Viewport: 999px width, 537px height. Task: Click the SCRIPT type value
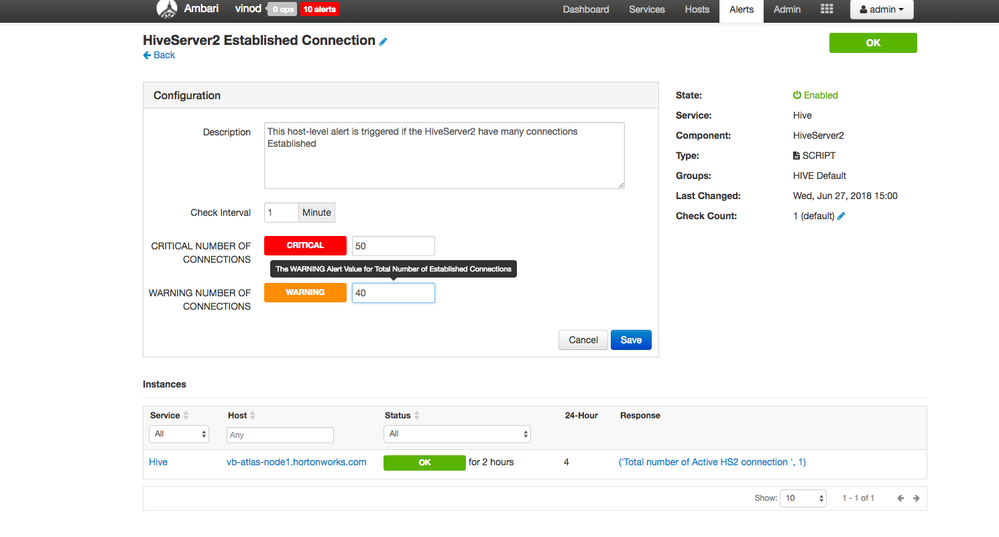[814, 155]
